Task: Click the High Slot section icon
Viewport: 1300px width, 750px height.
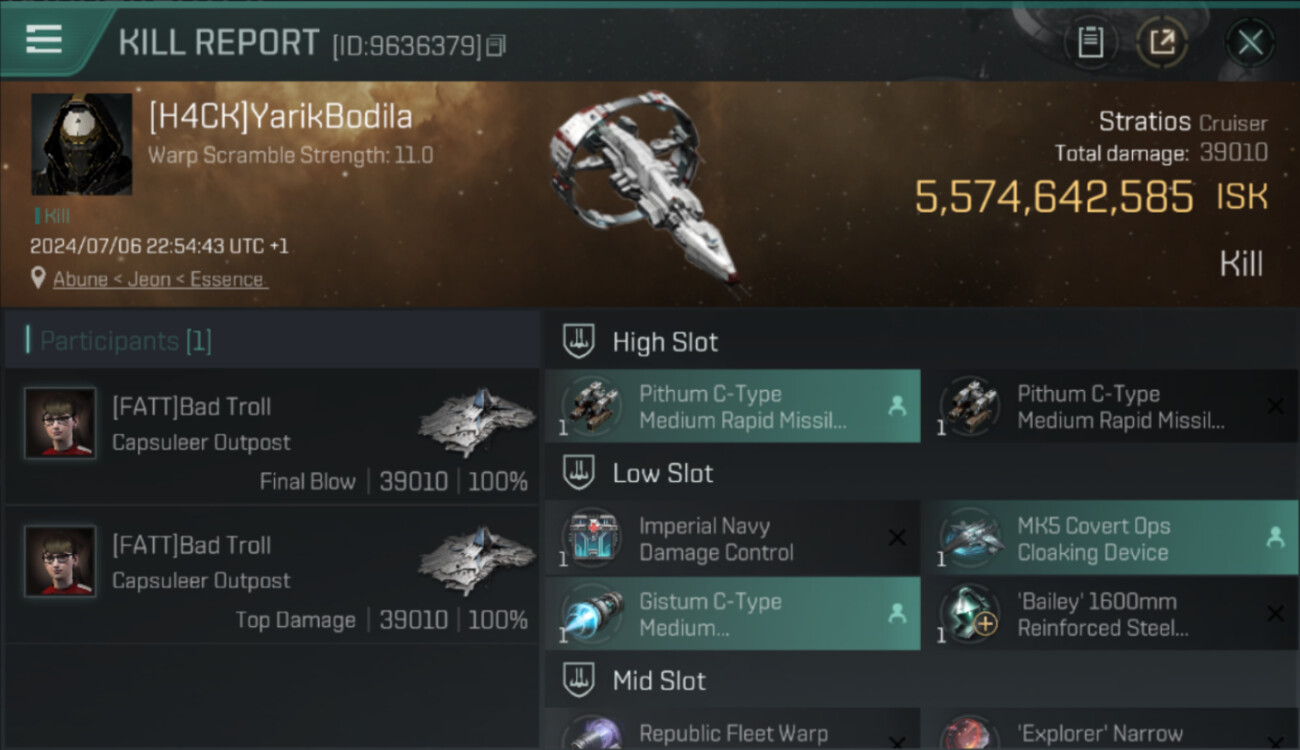Action: (x=578, y=341)
